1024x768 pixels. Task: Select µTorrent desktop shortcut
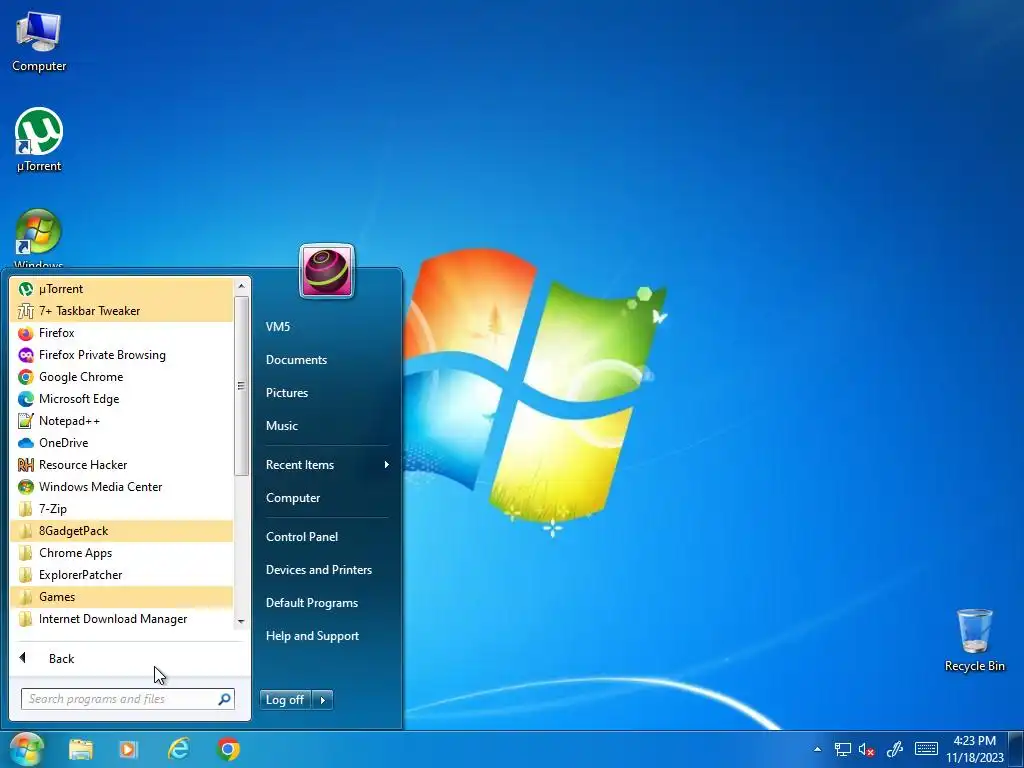pyautogui.click(x=39, y=140)
